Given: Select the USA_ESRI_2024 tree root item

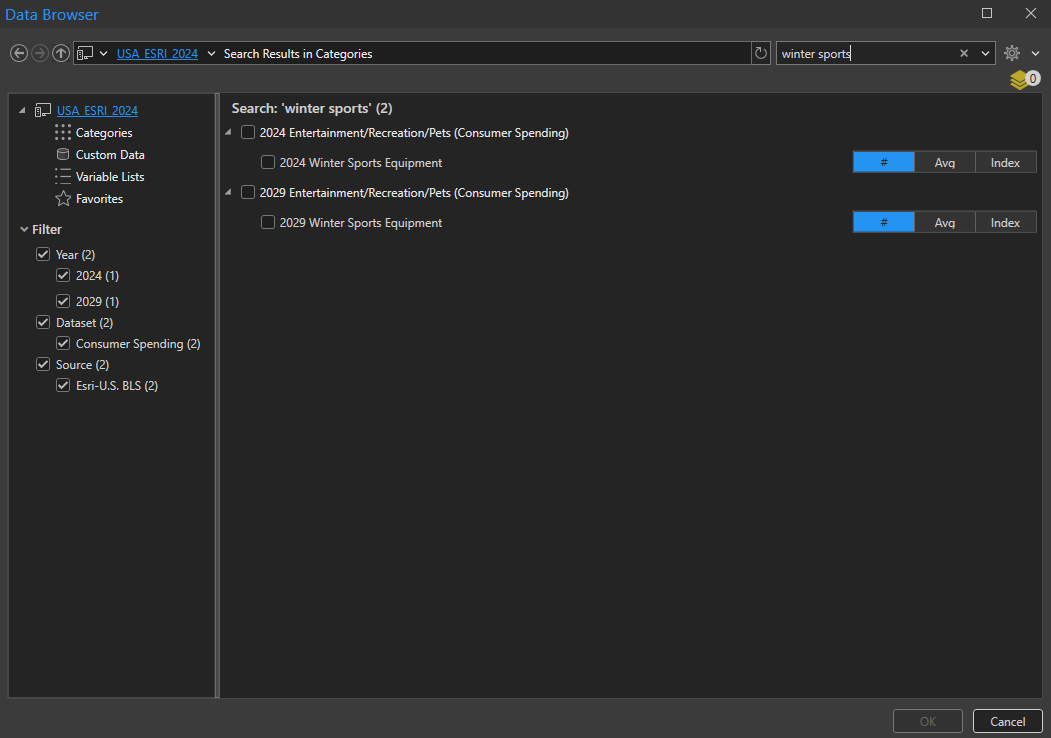Looking at the screenshot, I should coord(97,110).
